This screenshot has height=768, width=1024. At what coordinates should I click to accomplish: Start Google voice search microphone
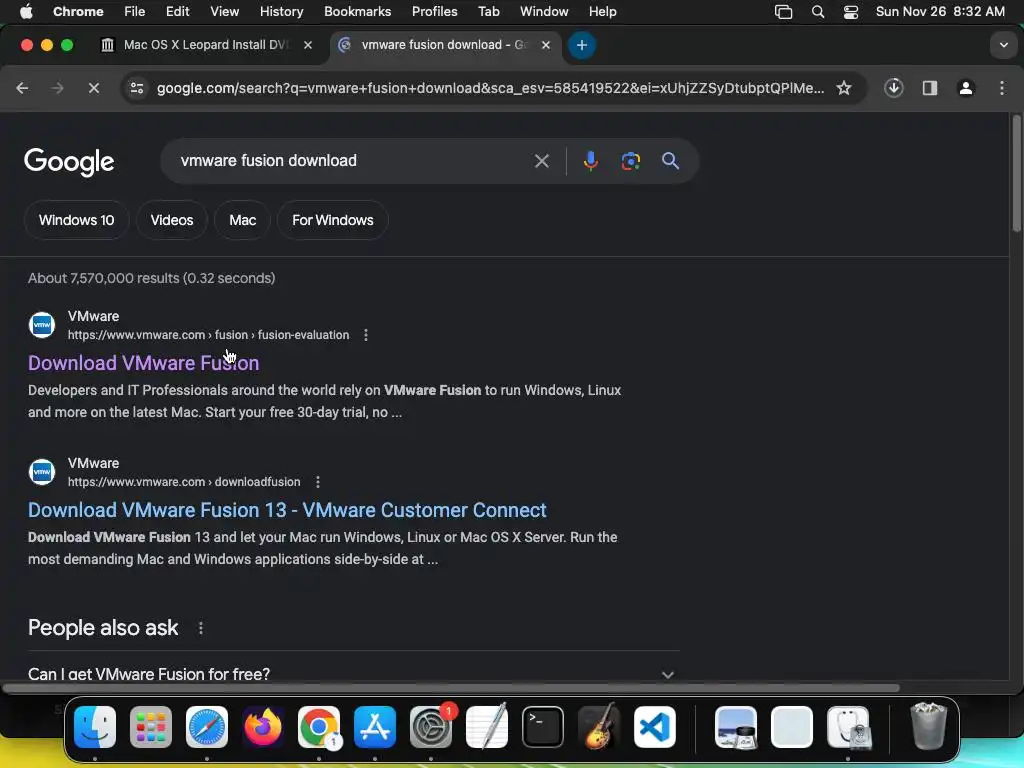[x=590, y=161]
